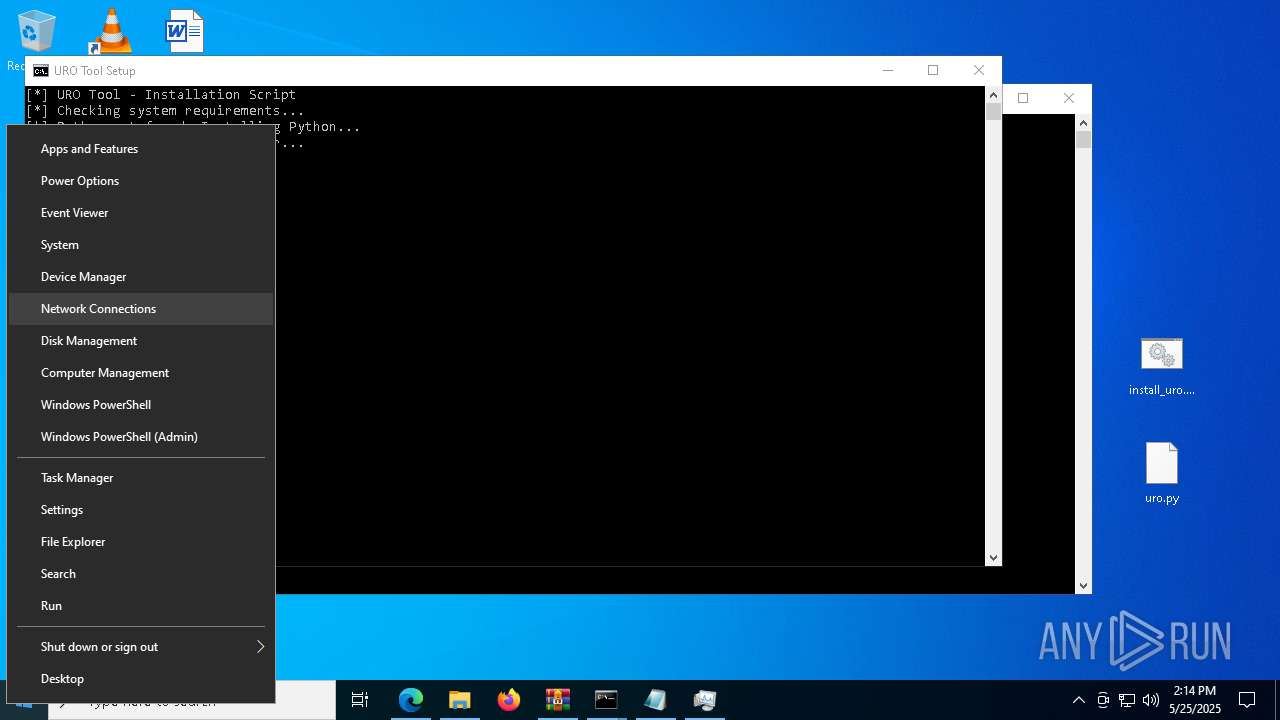Viewport: 1280px width, 720px height.
Task: Switch to Command Prompt taskbar item
Action: pyautogui.click(x=607, y=700)
